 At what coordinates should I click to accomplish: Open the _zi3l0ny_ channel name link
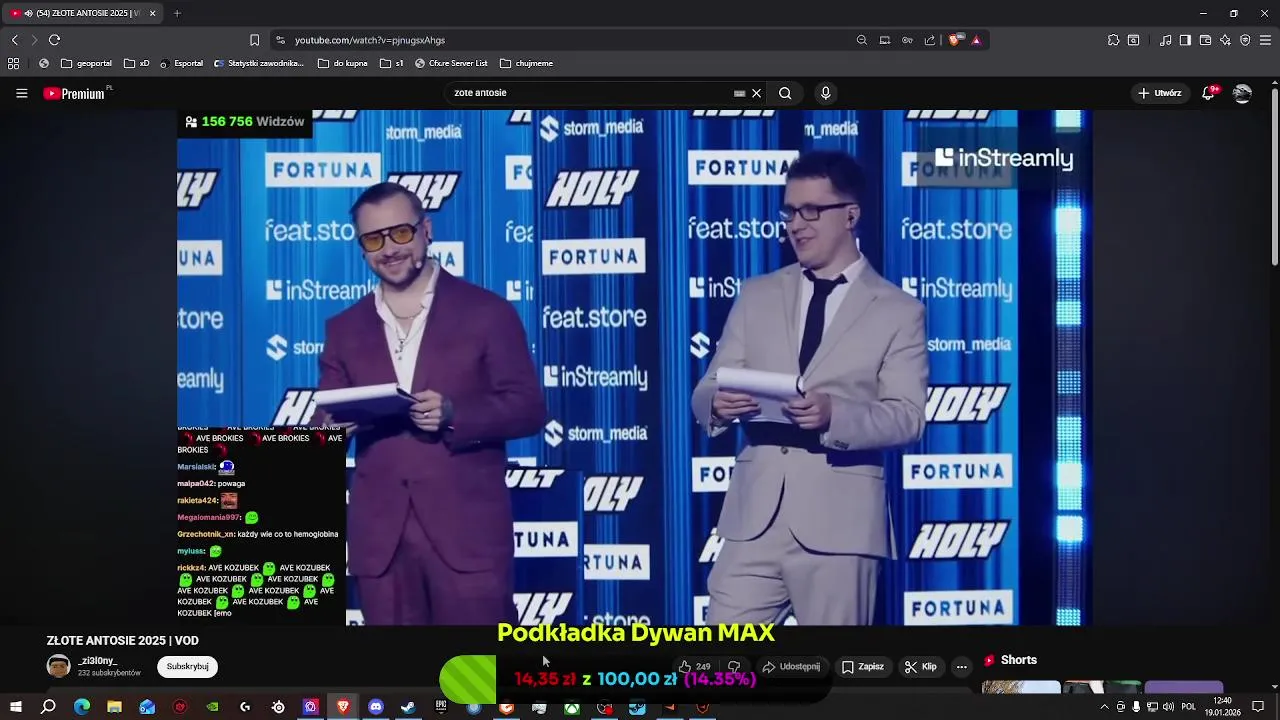[x=98, y=661]
